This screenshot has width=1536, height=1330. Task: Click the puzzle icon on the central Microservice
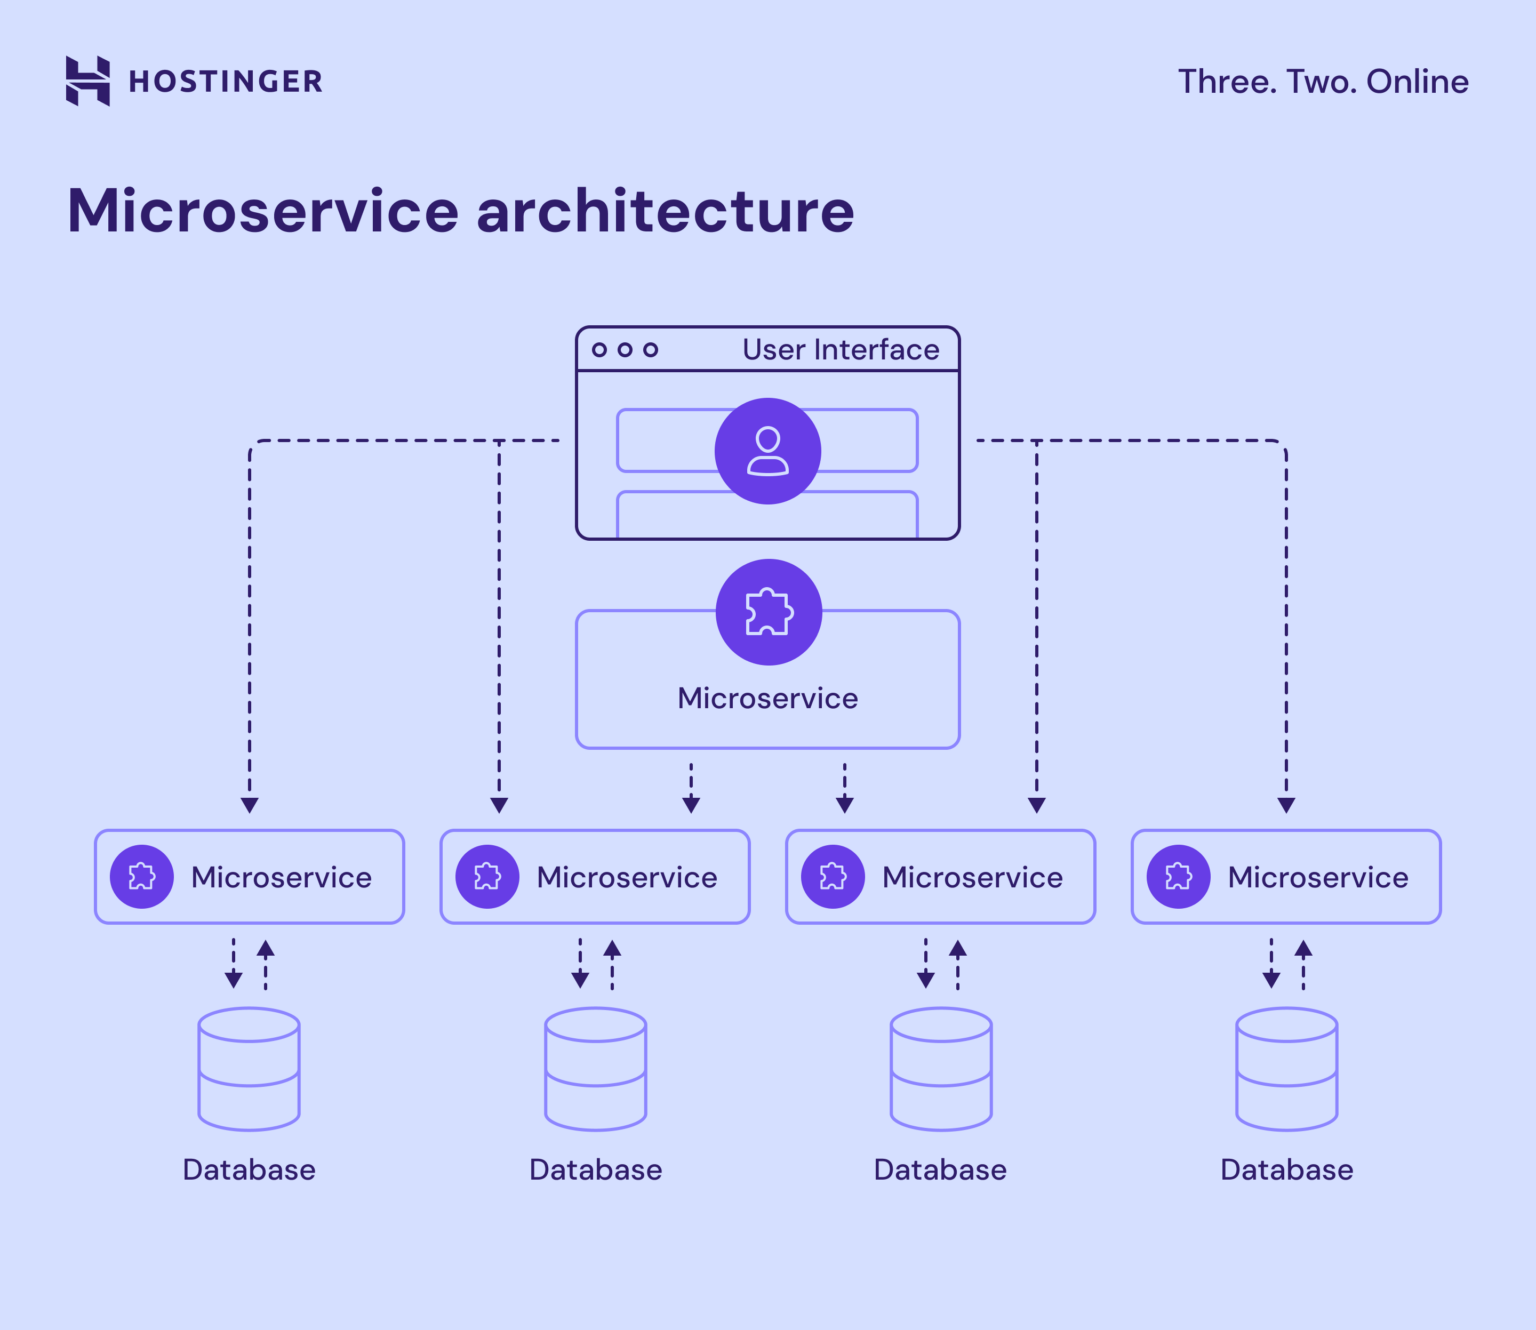[x=767, y=611]
